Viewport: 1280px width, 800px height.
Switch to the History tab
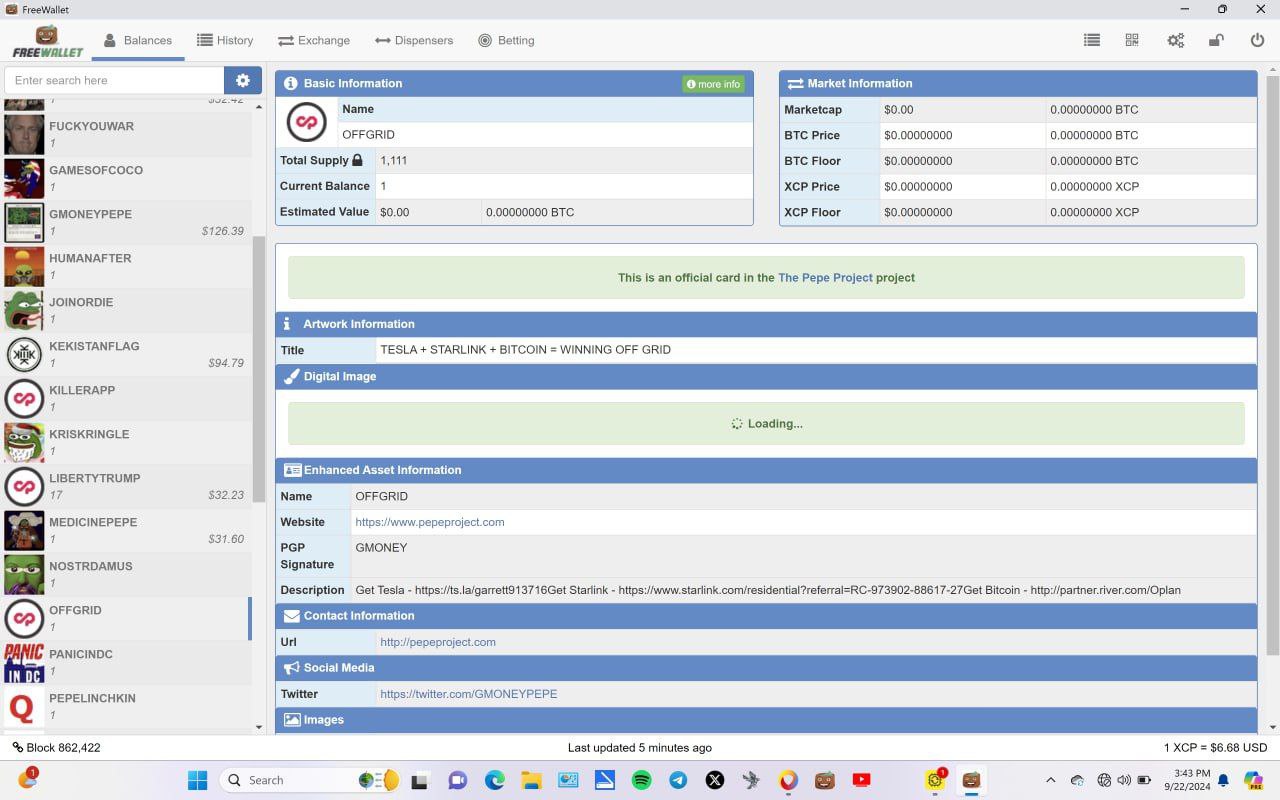pyautogui.click(x=225, y=40)
